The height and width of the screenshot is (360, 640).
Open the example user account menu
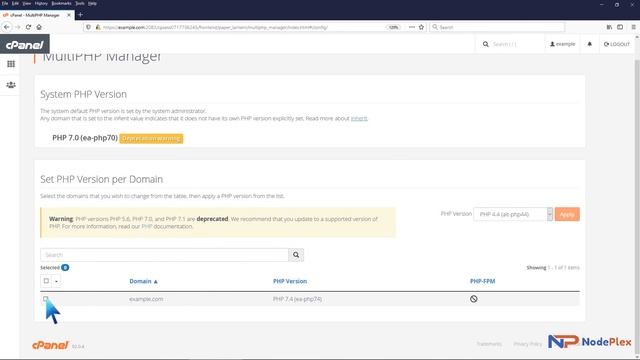562,44
